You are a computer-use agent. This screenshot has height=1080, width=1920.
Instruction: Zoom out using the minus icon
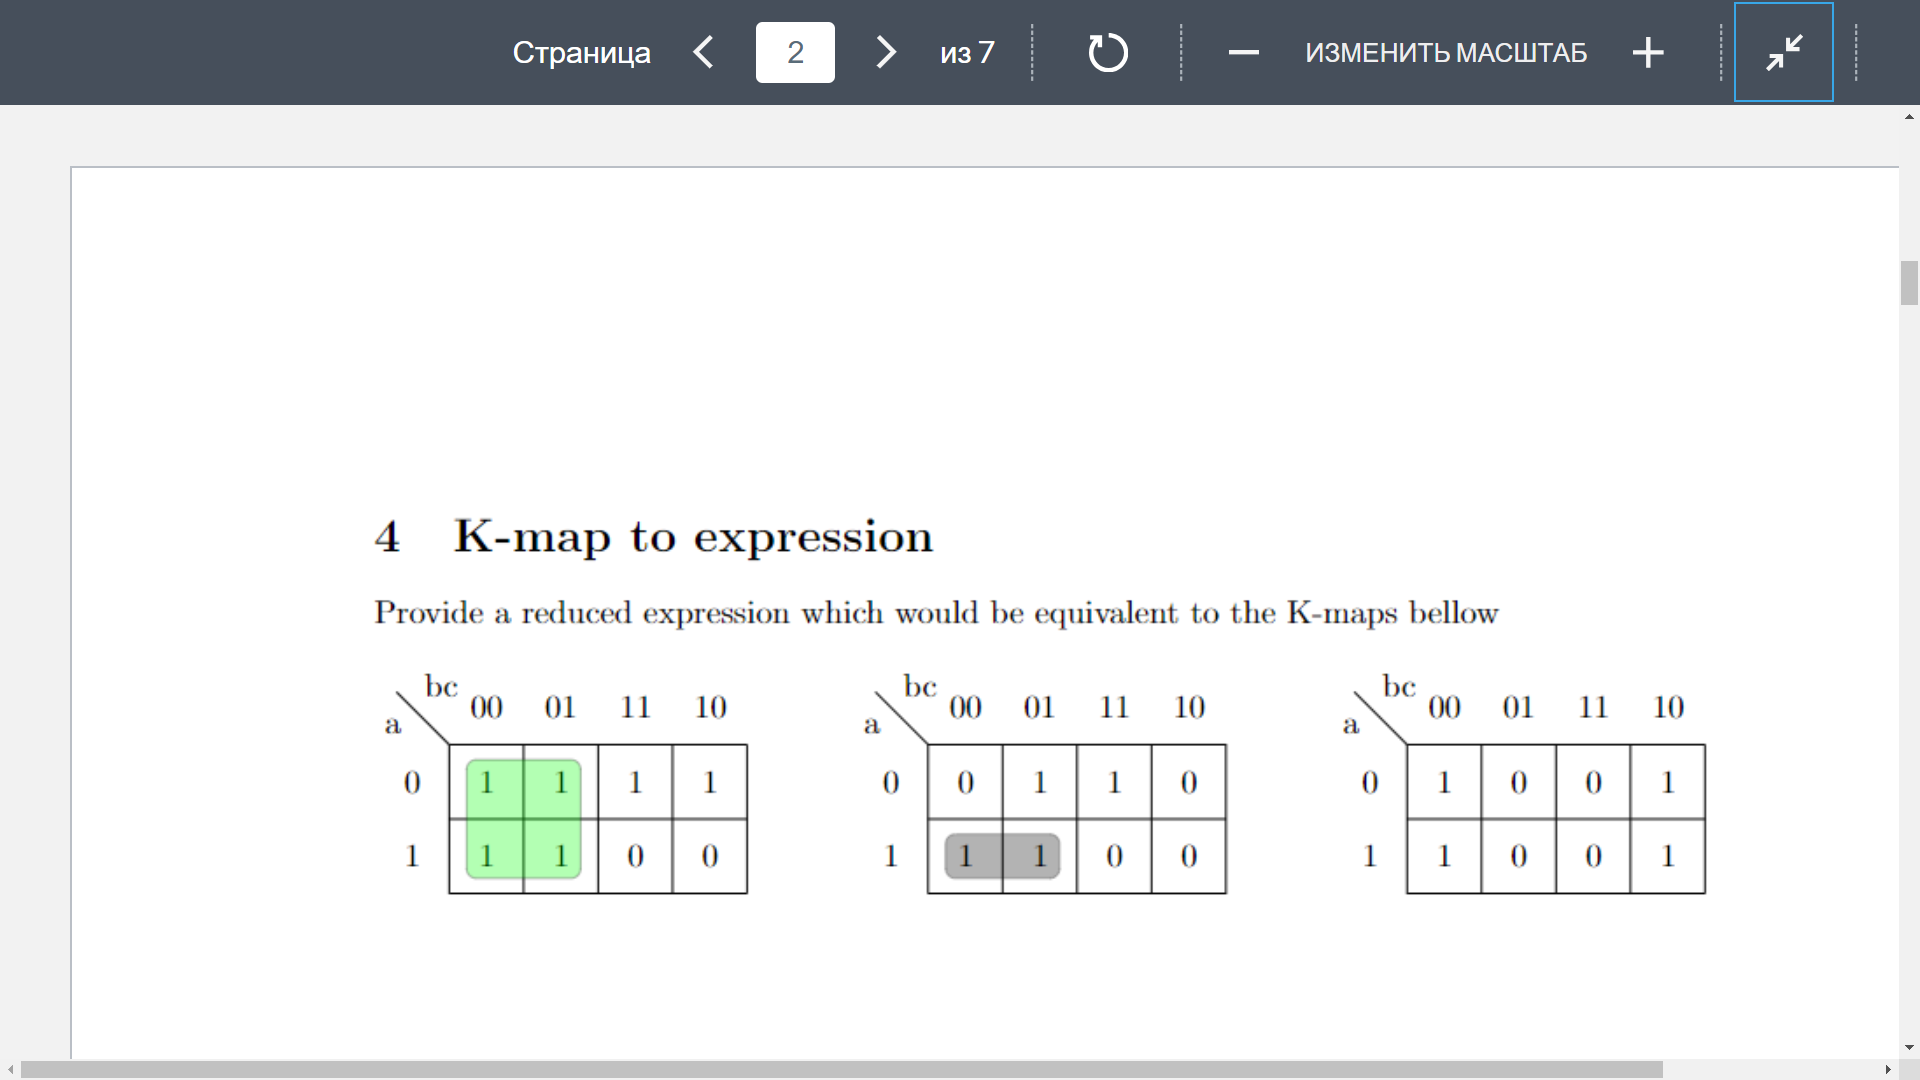pos(1242,53)
